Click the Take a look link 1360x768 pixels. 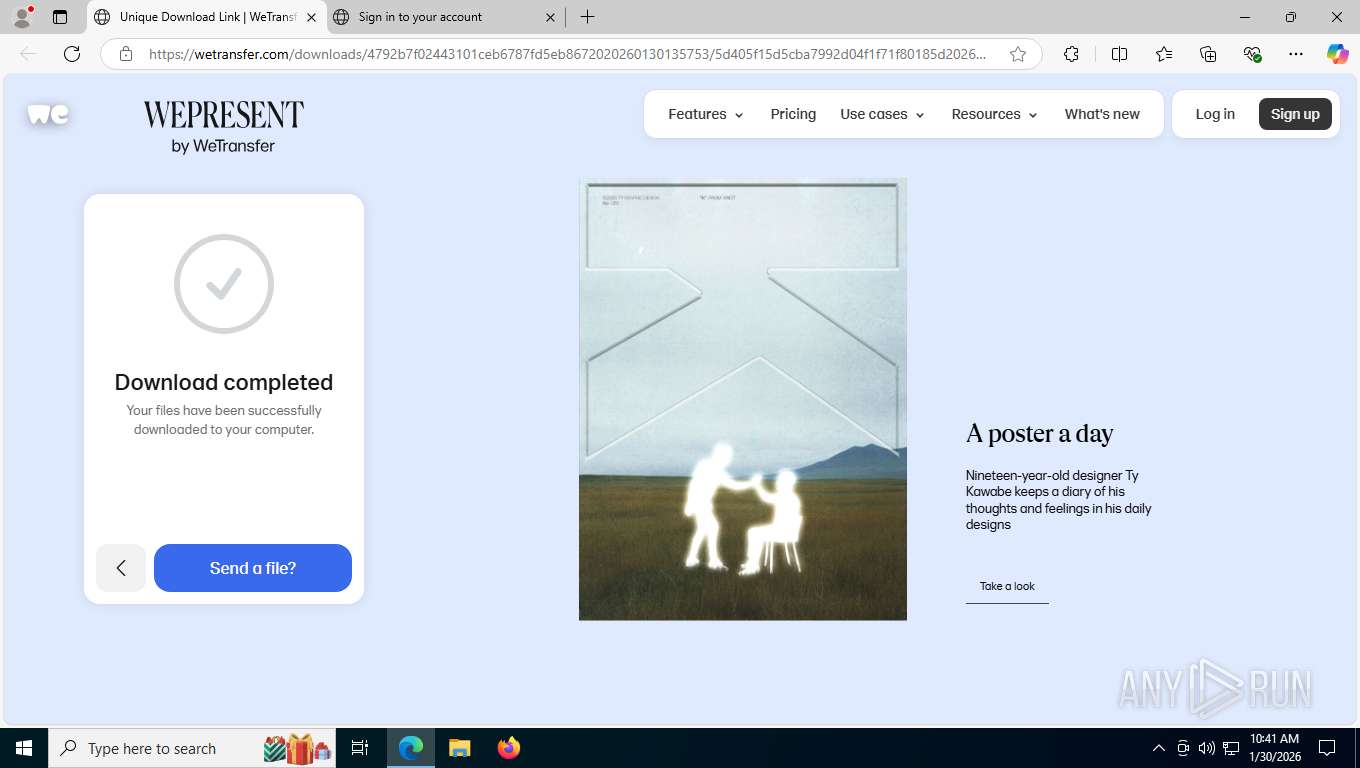tap(1007, 587)
